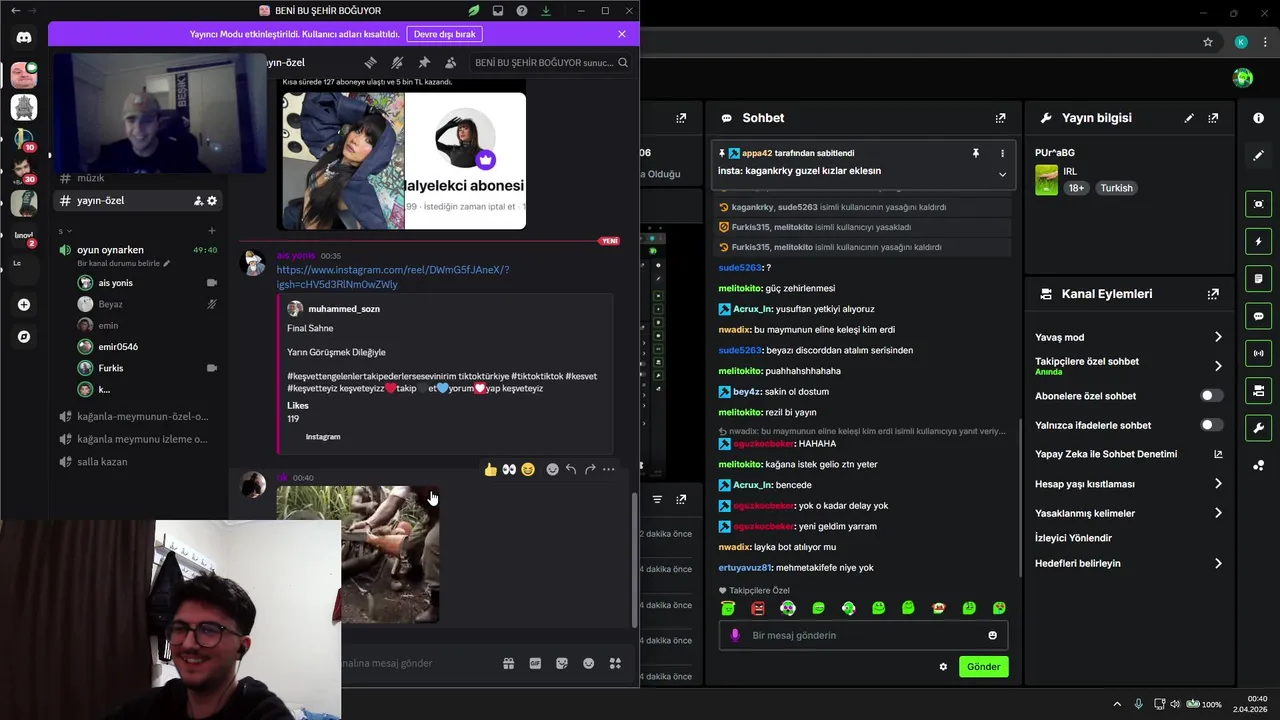Open Discord direct messages home icon
The width and height of the screenshot is (1280, 720).
(24, 38)
